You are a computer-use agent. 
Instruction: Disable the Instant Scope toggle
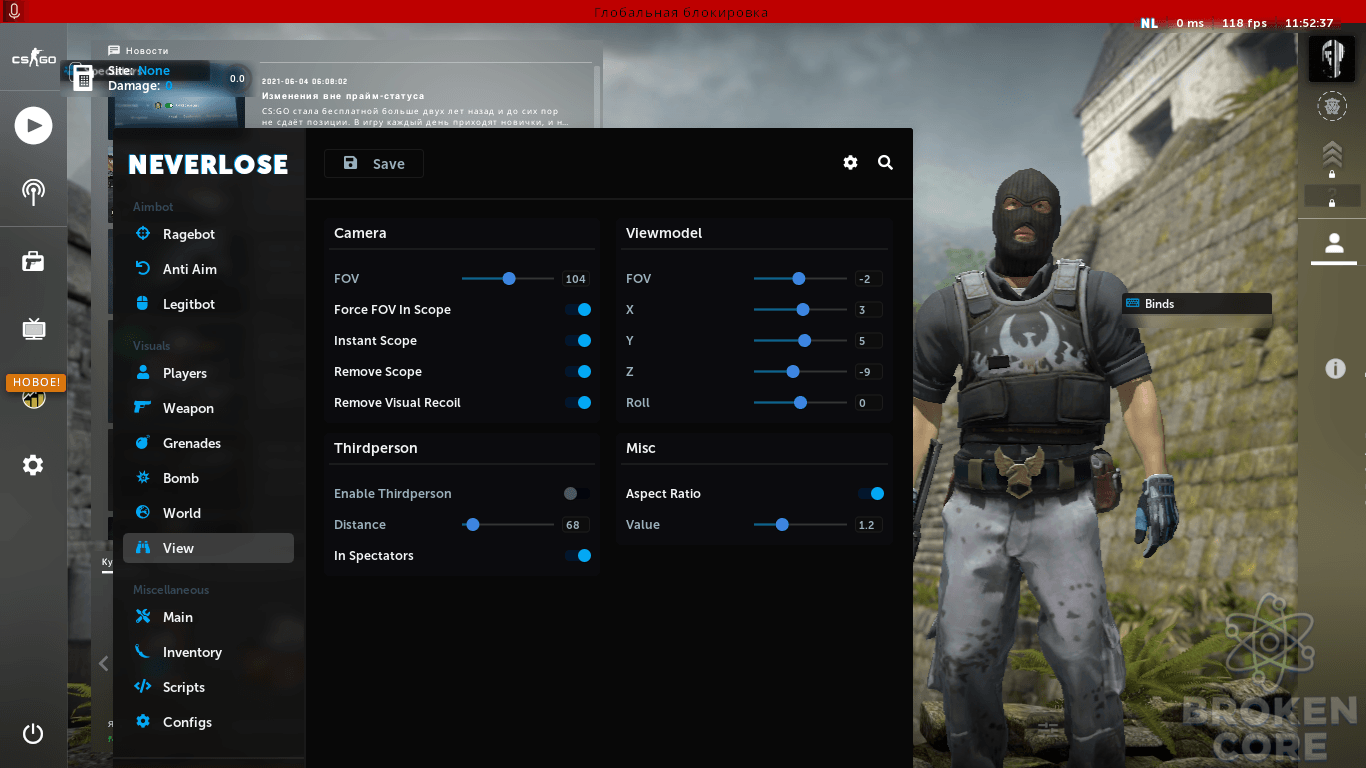click(x=578, y=340)
